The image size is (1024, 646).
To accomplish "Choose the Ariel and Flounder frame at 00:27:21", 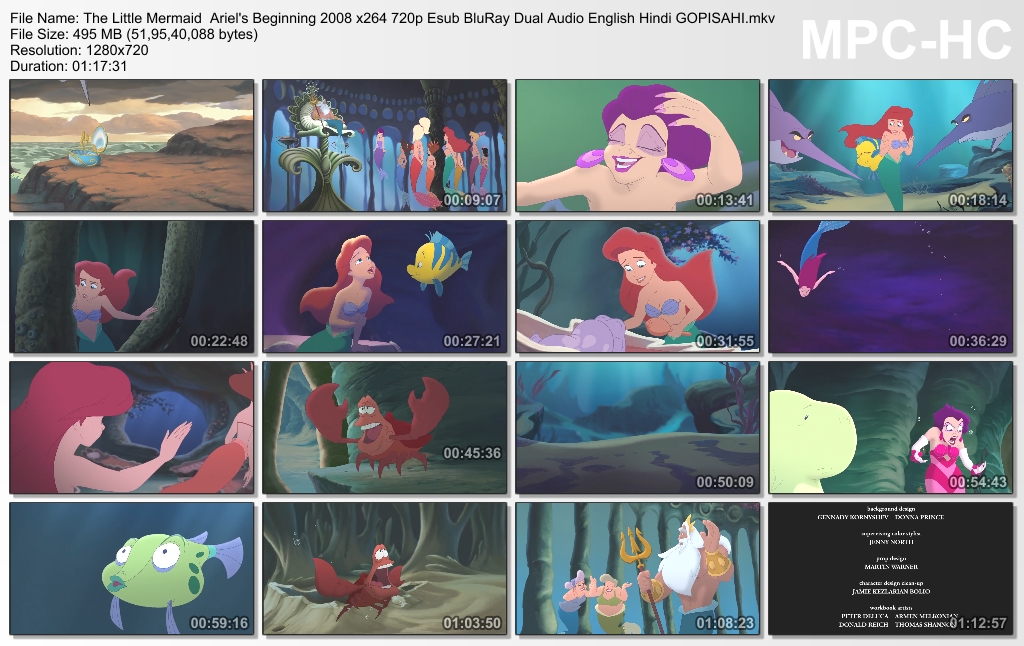I will pyautogui.click(x=385, y=287).
